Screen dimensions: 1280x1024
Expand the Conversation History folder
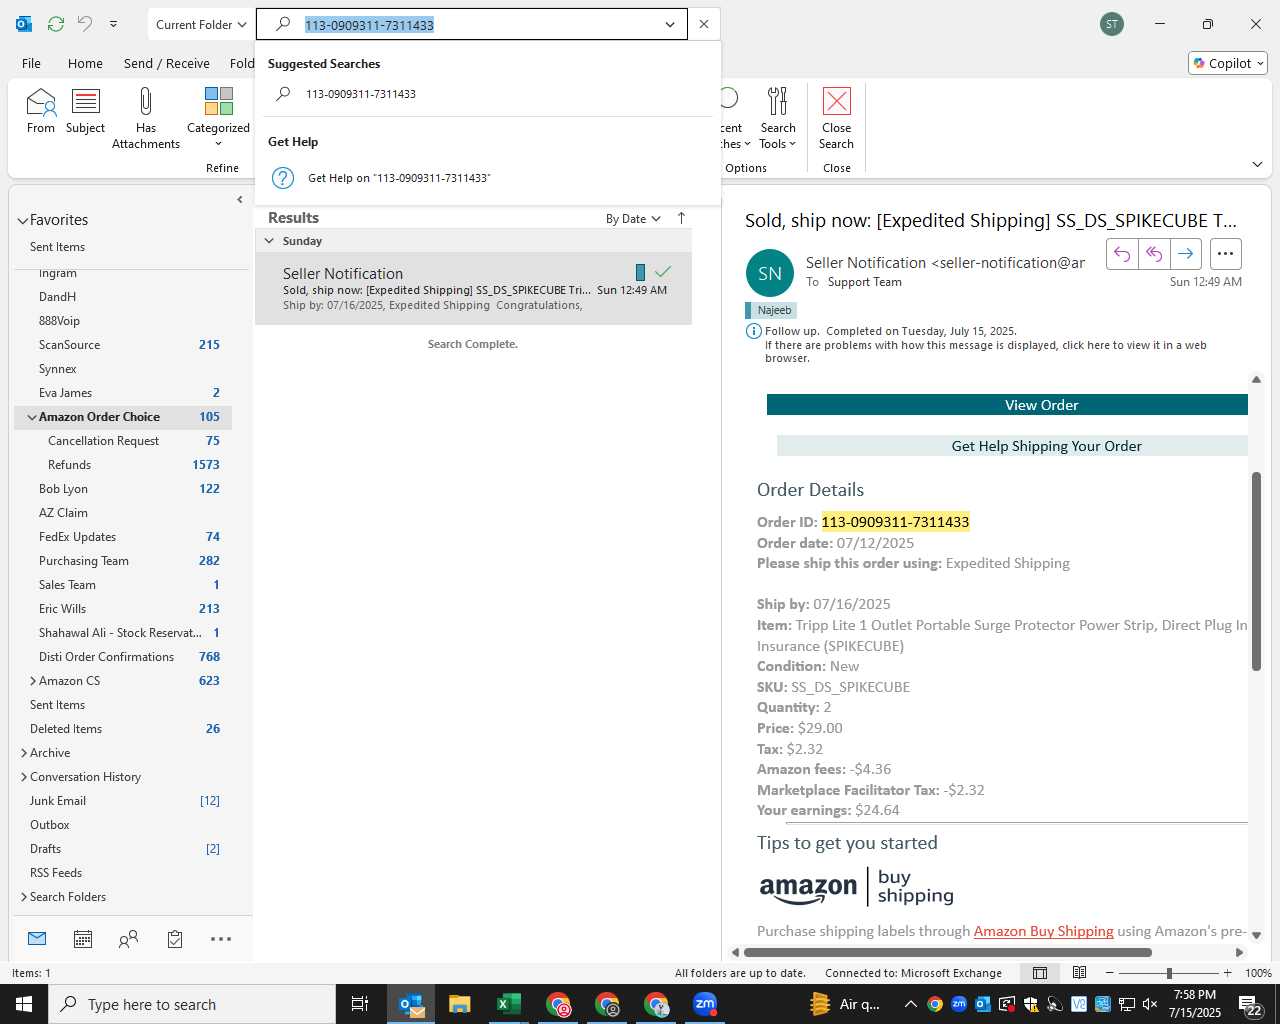click(24, 777)
